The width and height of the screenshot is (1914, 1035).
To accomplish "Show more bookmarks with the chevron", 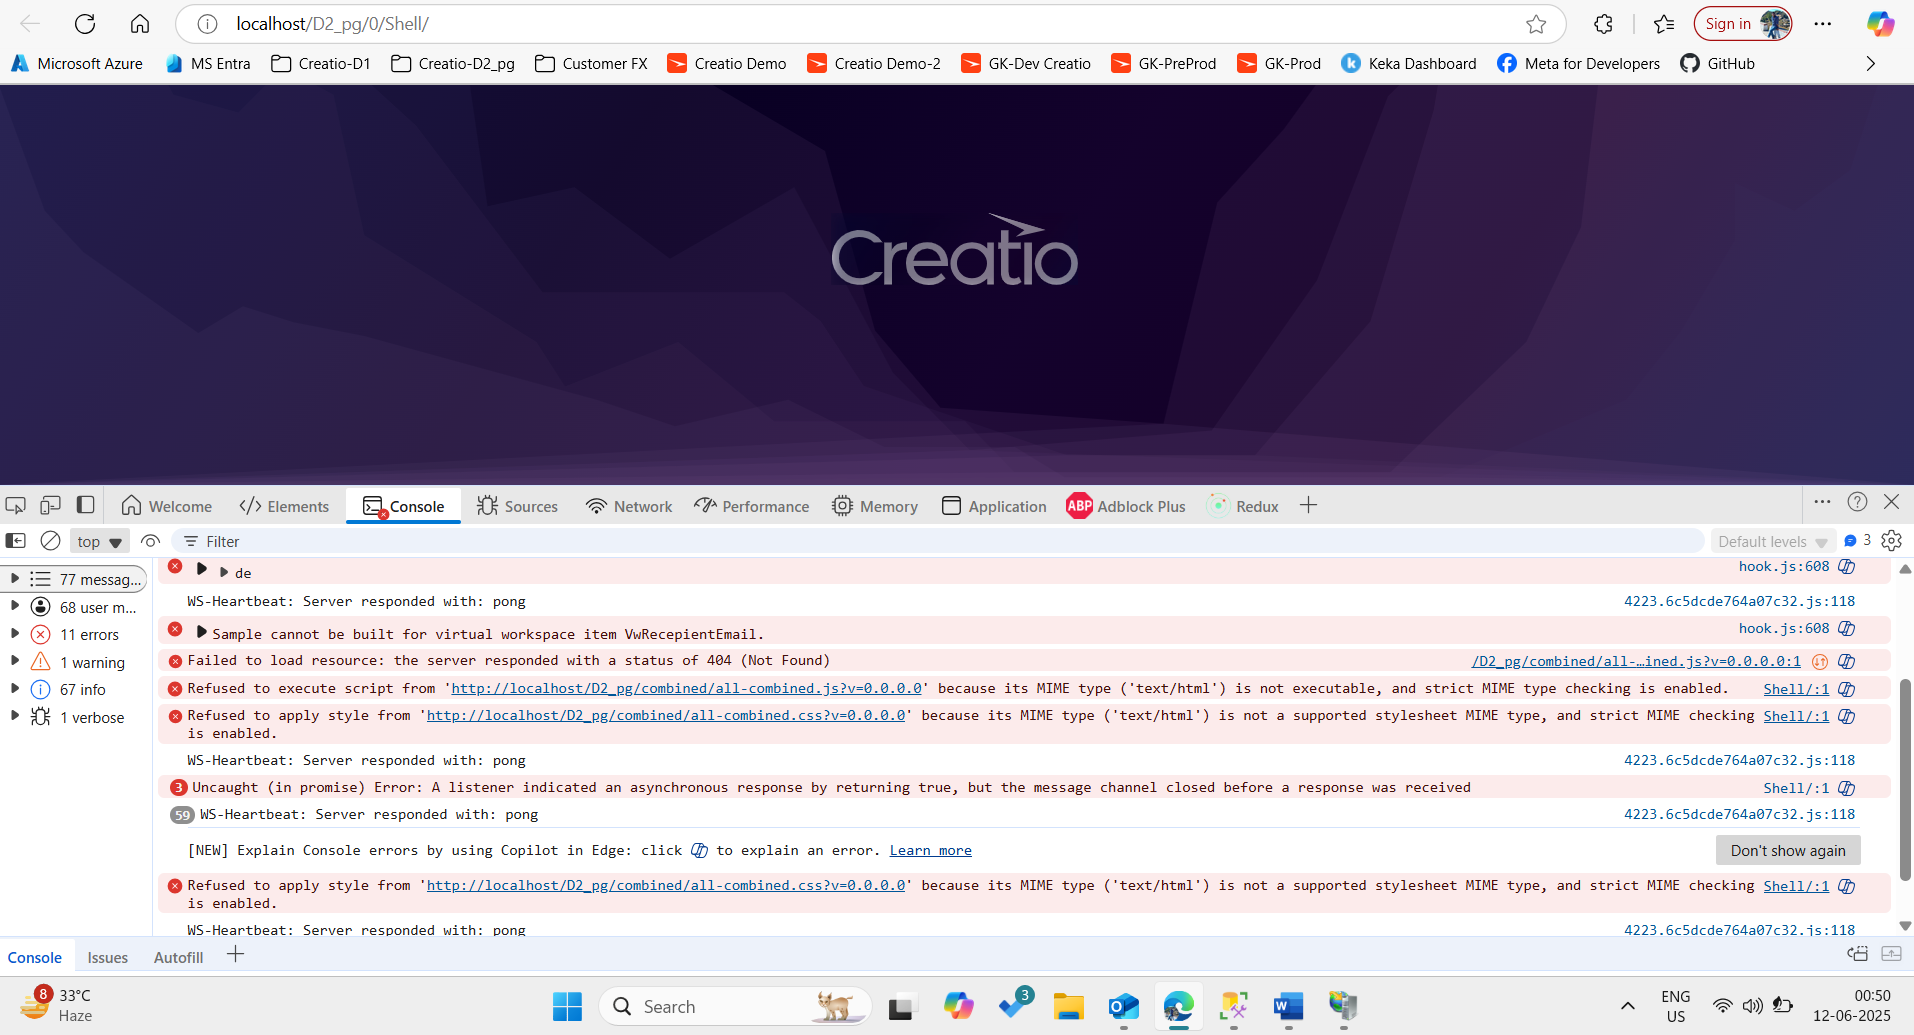I will 1870,64.
